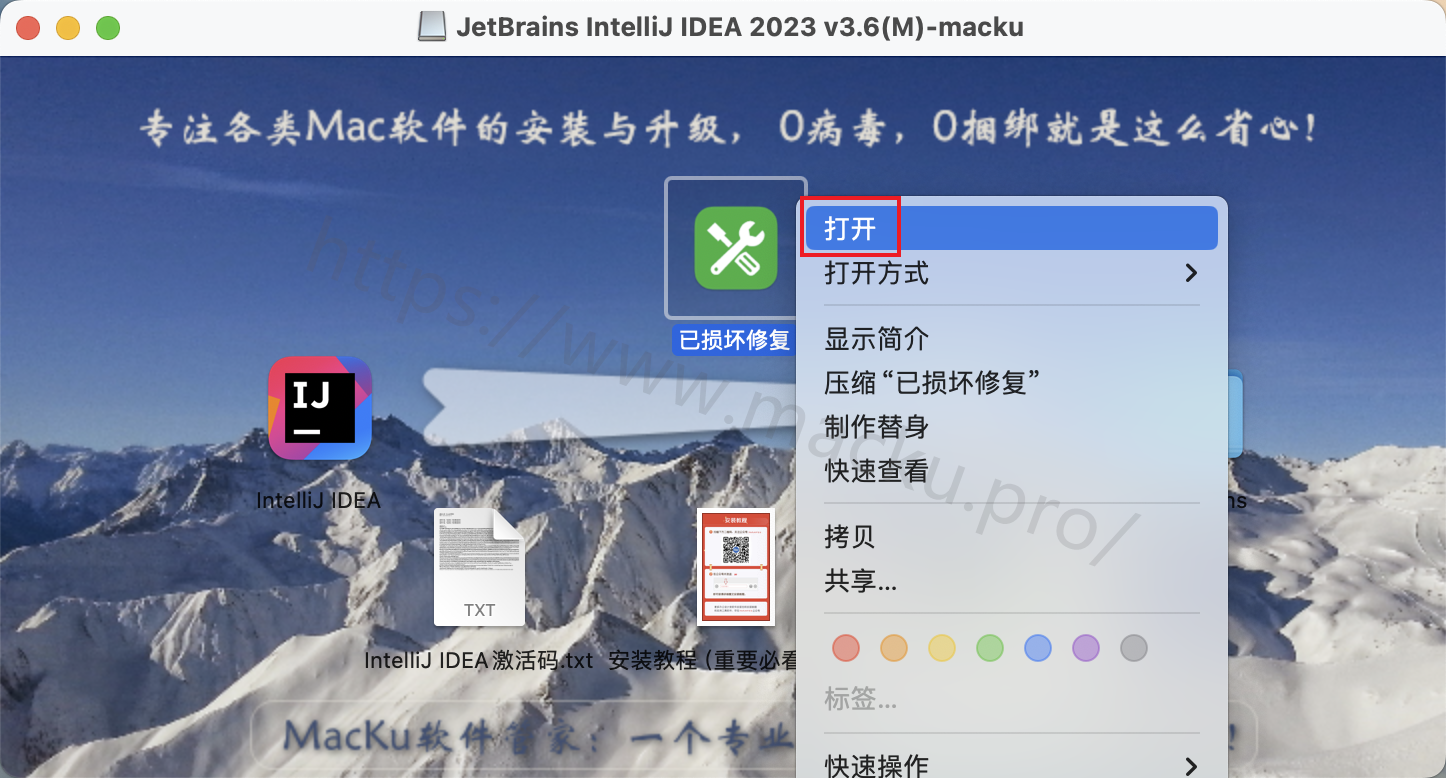Viewport: 1446px width, 778px height.
Task: Click the IntelliJ IDEA app icon
Action: pyautogui.click(x=320, y=408)
